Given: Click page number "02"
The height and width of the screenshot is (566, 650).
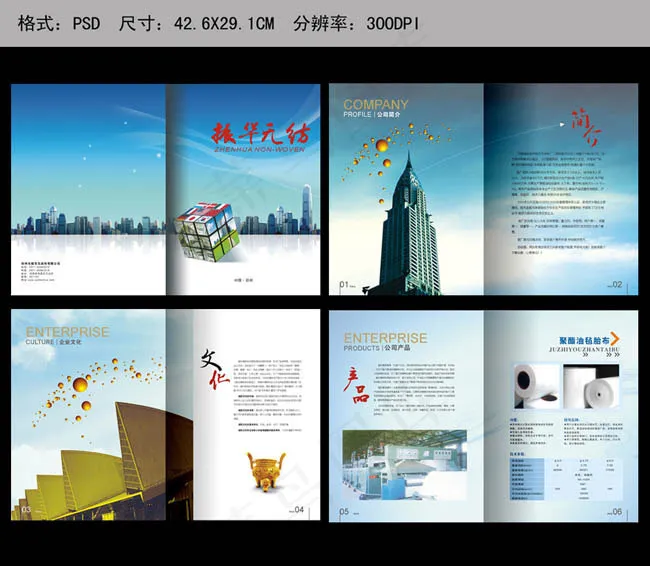Looking at the screenshot, I should (617, 284).
